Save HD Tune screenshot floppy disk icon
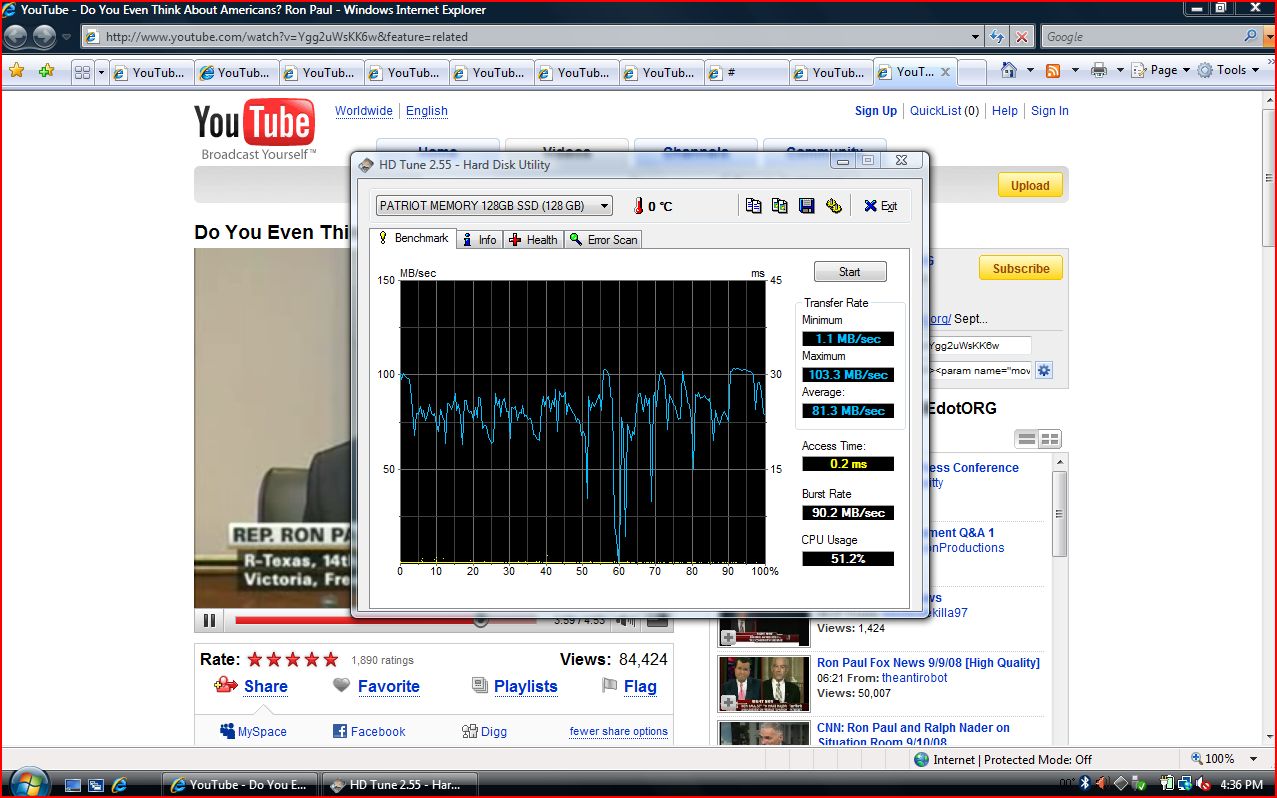The height and width of the screenshot is (798, 1277). pos(807,205)
